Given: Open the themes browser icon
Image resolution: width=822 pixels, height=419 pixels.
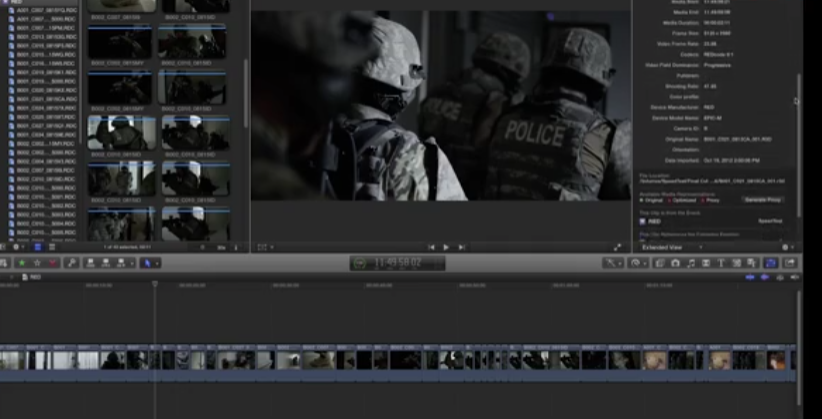Looking at the screenshot, I should (752, 263).
